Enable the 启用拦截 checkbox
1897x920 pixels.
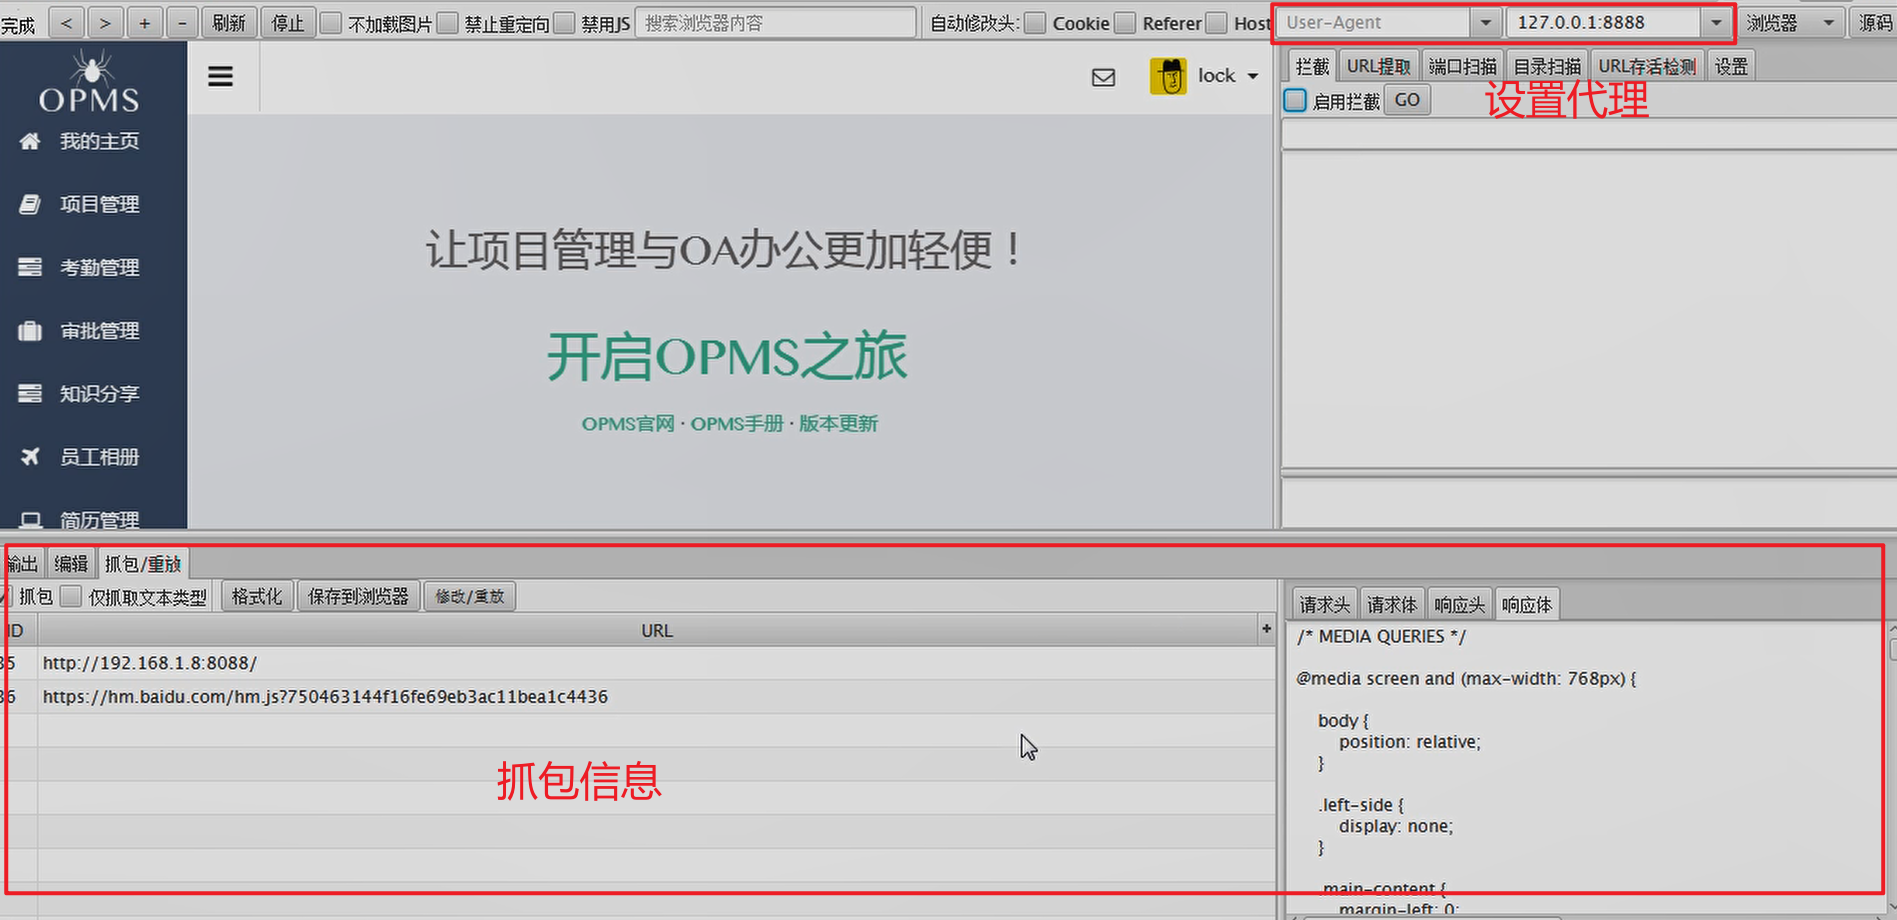(1296, 100)
